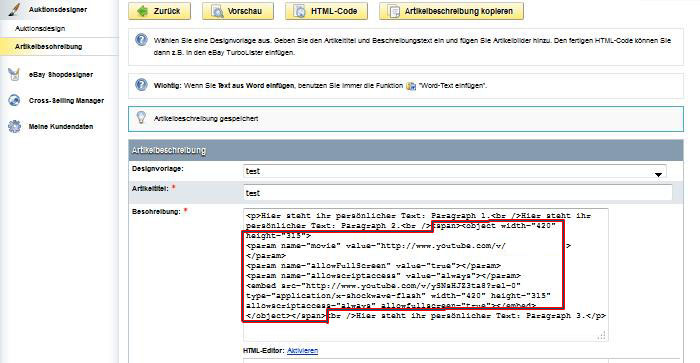Click the 'HTML-Editor:' label
This screenshot has height=363, width=700.
(x=263, y=351)
